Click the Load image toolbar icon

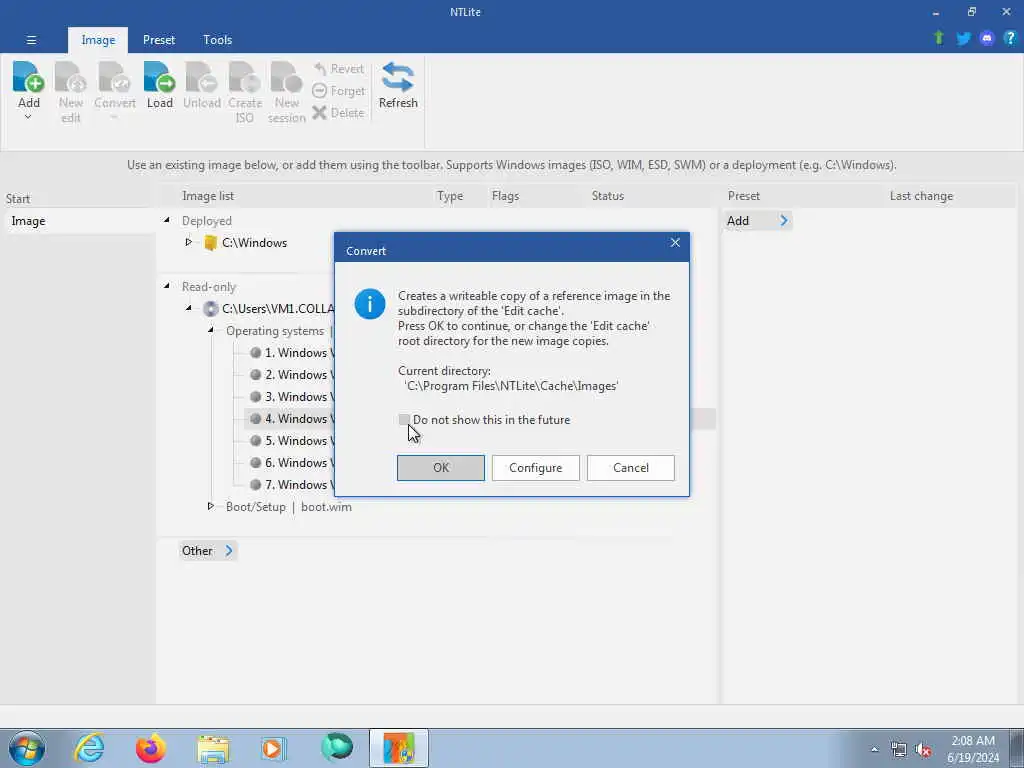coord(159,77)
